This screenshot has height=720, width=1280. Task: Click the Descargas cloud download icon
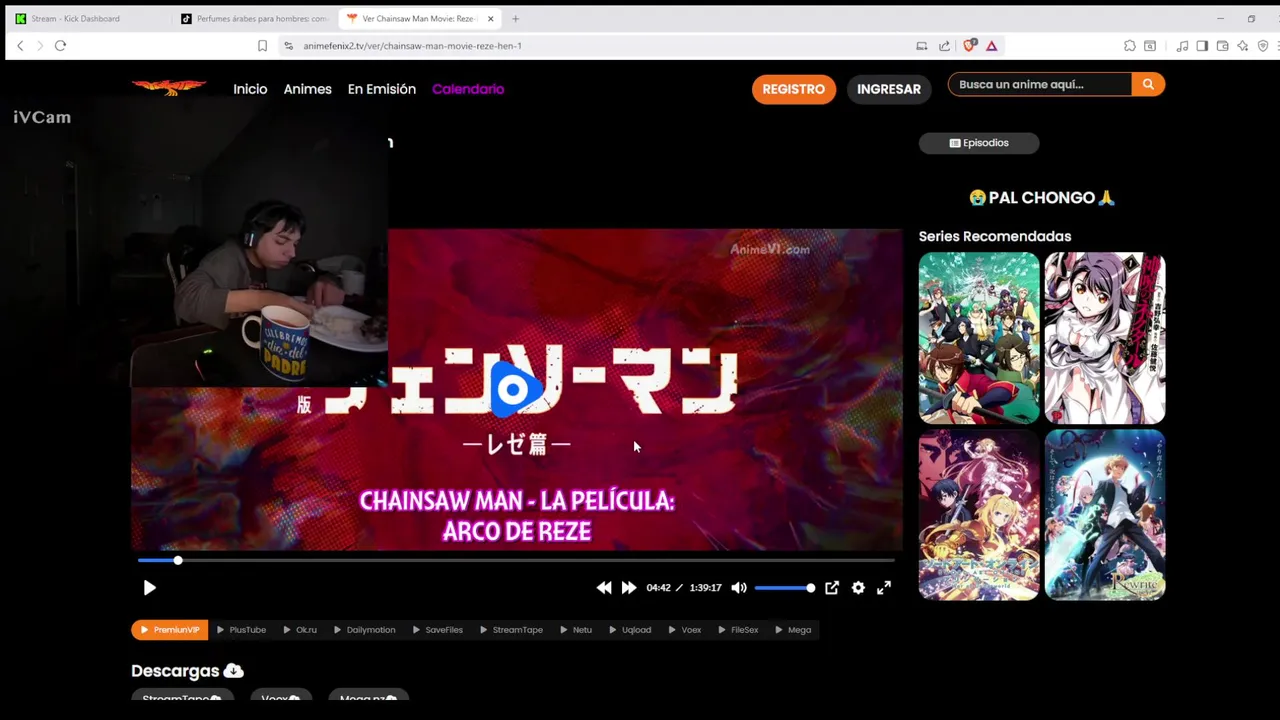click(x=233, y=671)
